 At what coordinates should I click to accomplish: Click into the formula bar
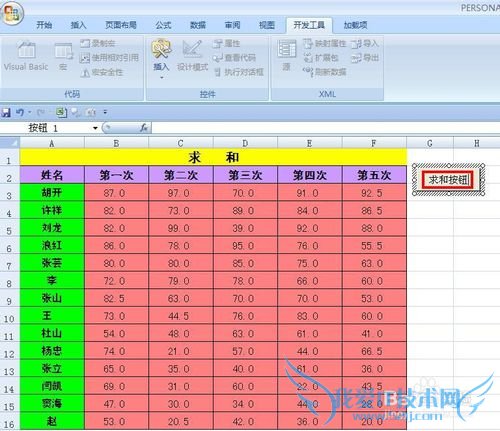pos(325,128)
